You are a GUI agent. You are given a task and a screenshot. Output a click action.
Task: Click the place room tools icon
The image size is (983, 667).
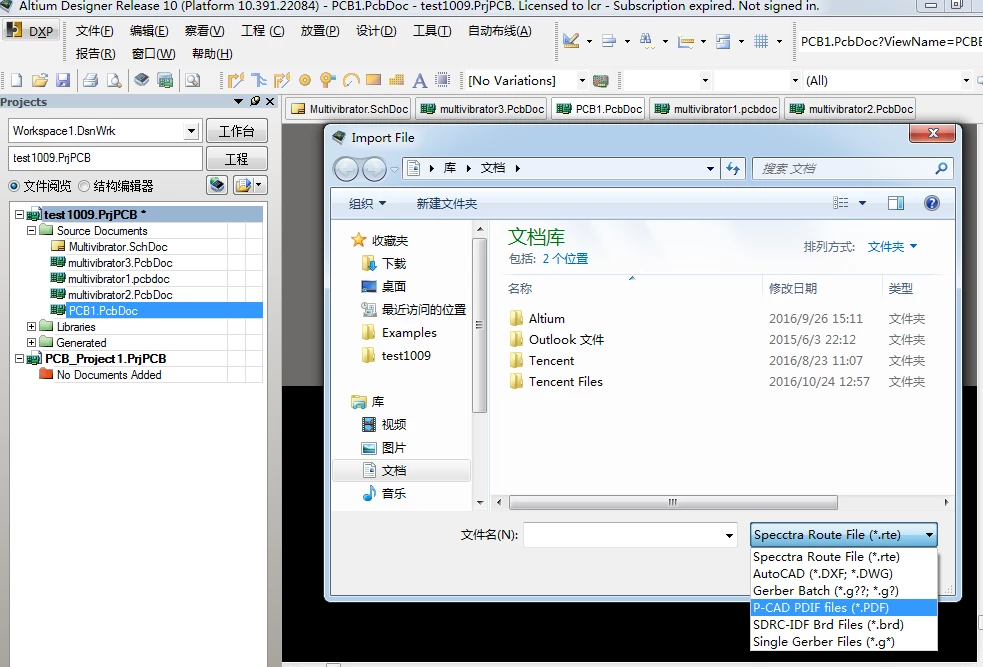[723, 41]
